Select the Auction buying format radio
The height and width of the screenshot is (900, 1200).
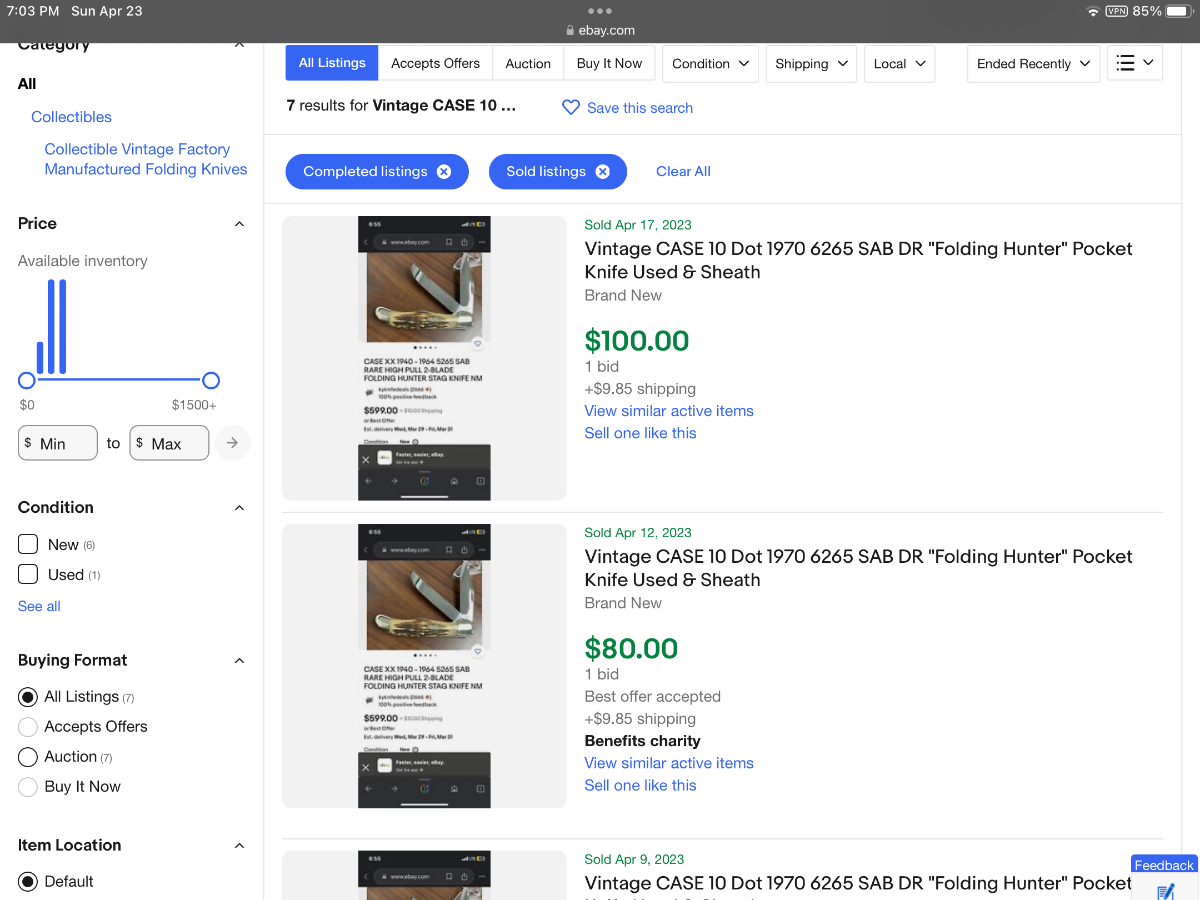point(28,757)
